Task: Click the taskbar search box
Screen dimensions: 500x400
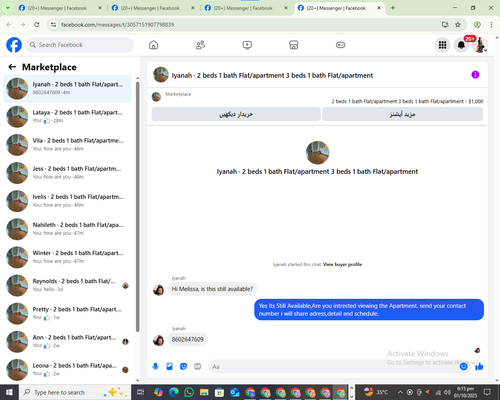Action: 75,392
